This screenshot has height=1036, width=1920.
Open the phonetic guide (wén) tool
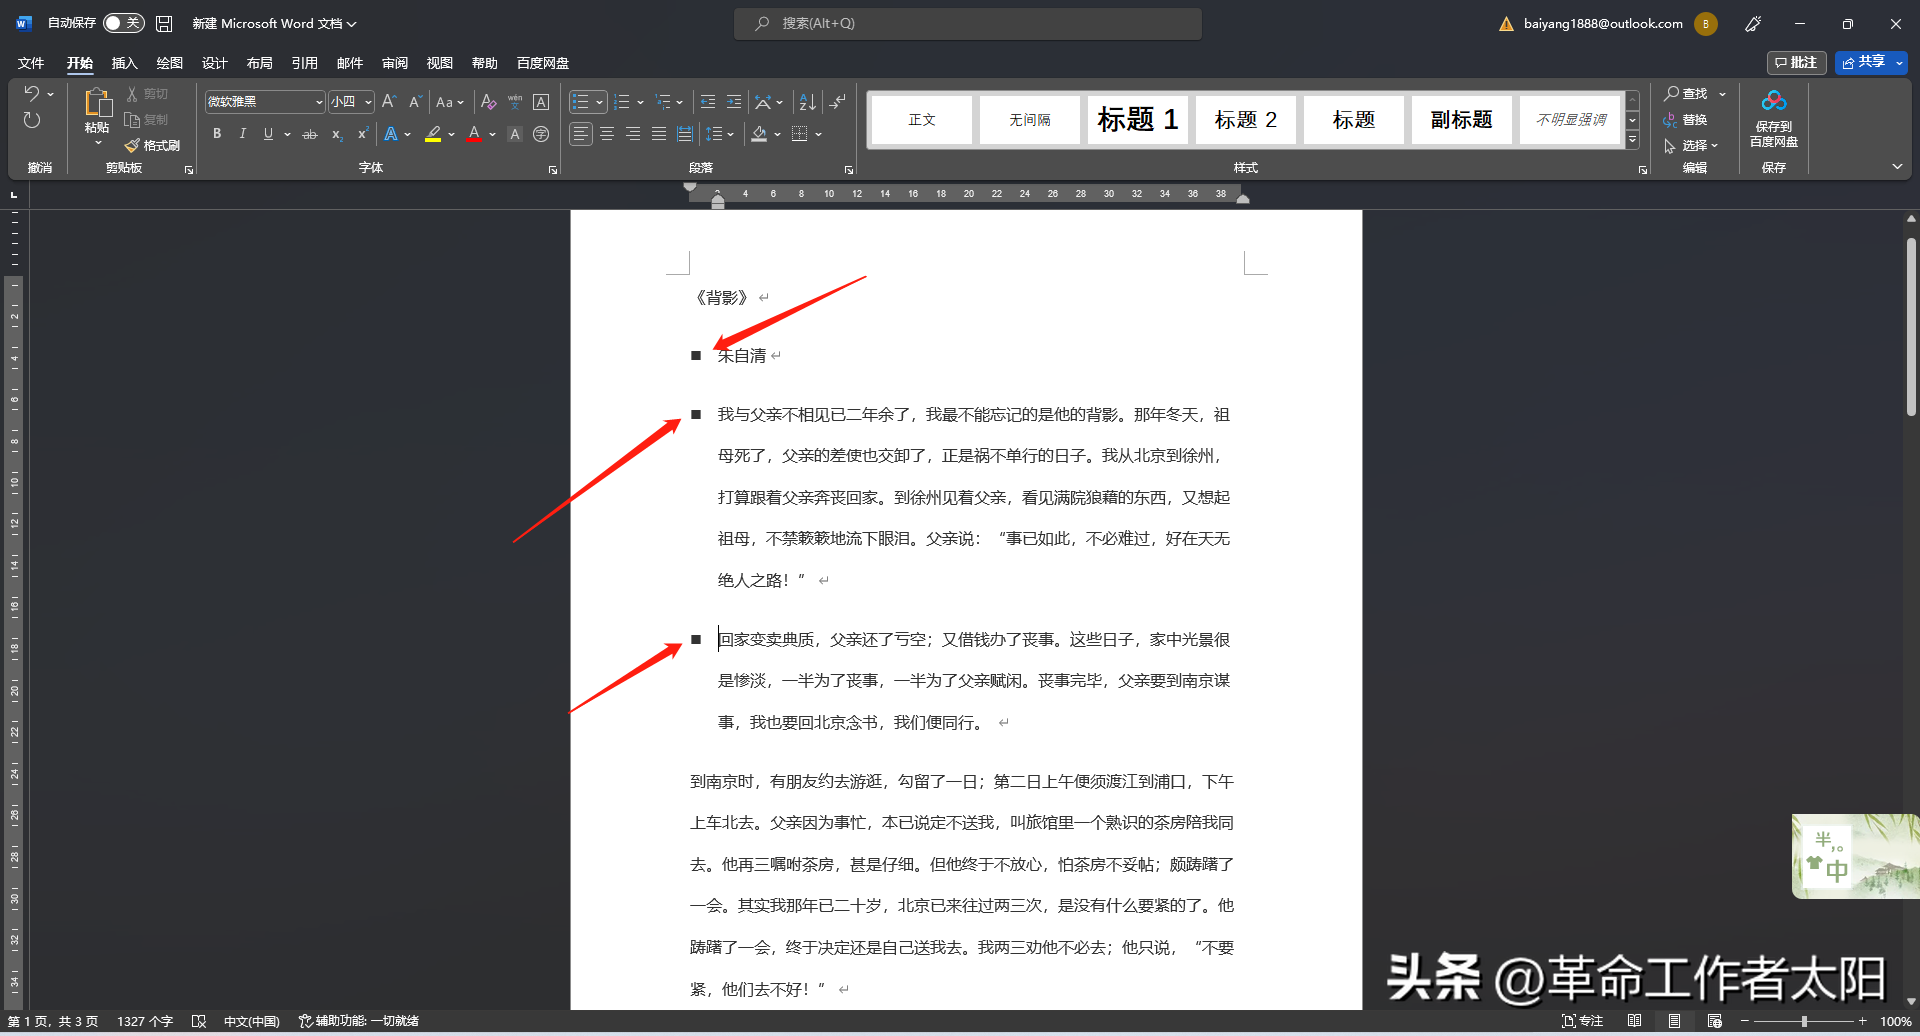[515, 102]
